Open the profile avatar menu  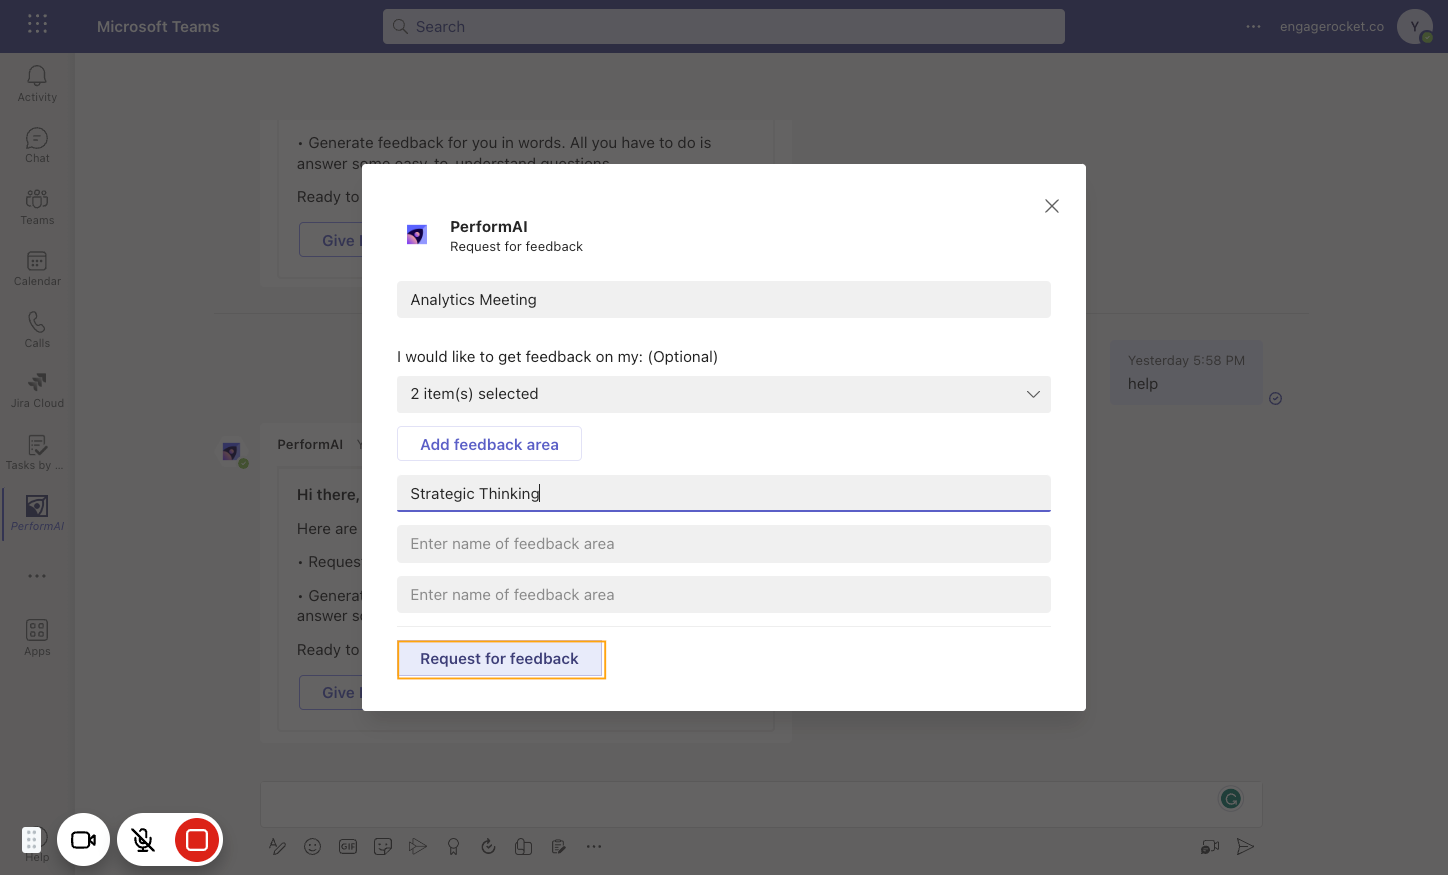pyautogui.click(x=1415, y=27)
